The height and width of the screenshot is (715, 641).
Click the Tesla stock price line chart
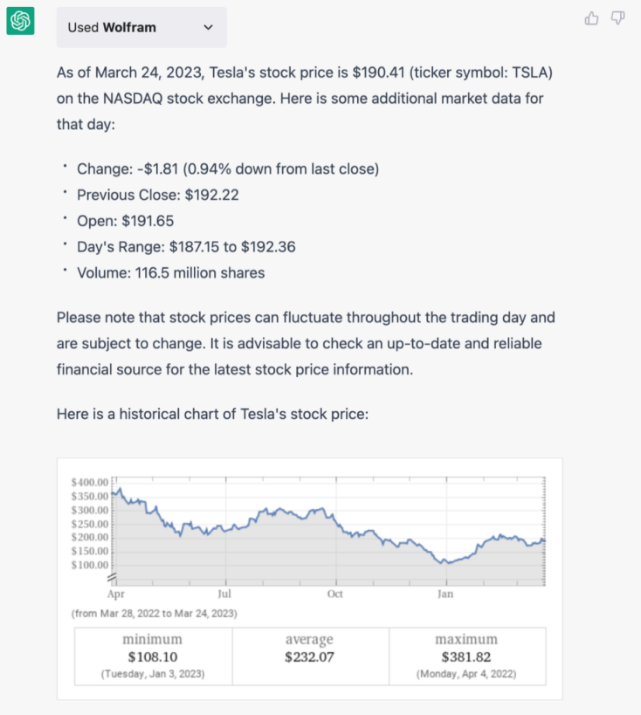point(330,528)
